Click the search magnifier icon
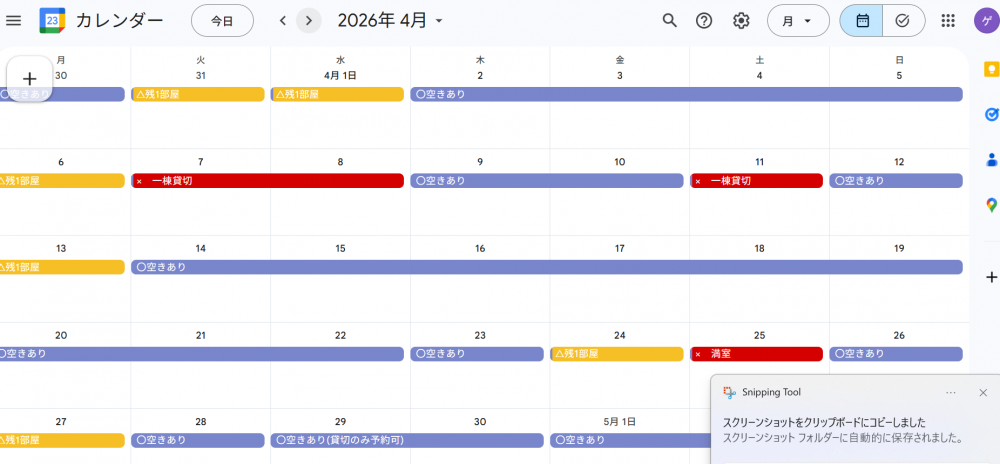 click(x=670, y=20)
